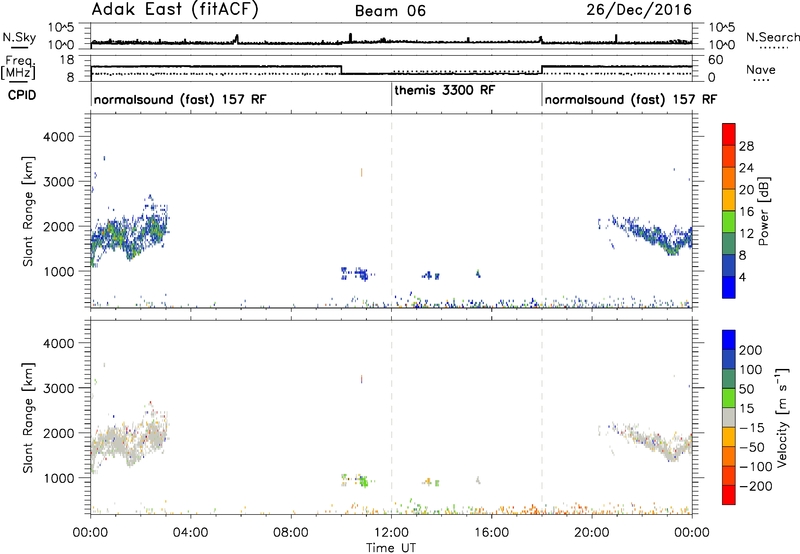Click the Power colorbar '28' tick label
Screen dimensions: 800x554
746,146
